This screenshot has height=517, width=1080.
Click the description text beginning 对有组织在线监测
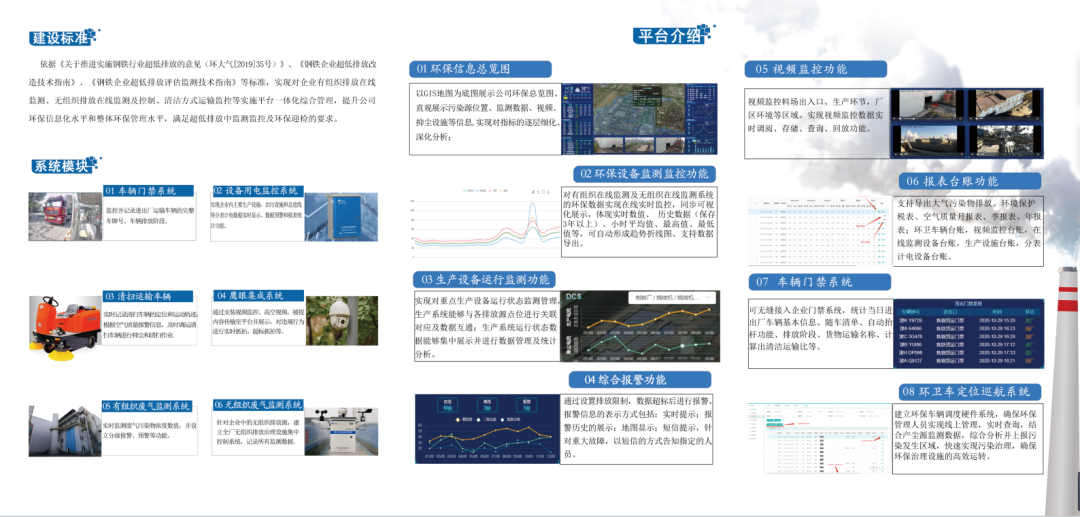click(640, 220)
